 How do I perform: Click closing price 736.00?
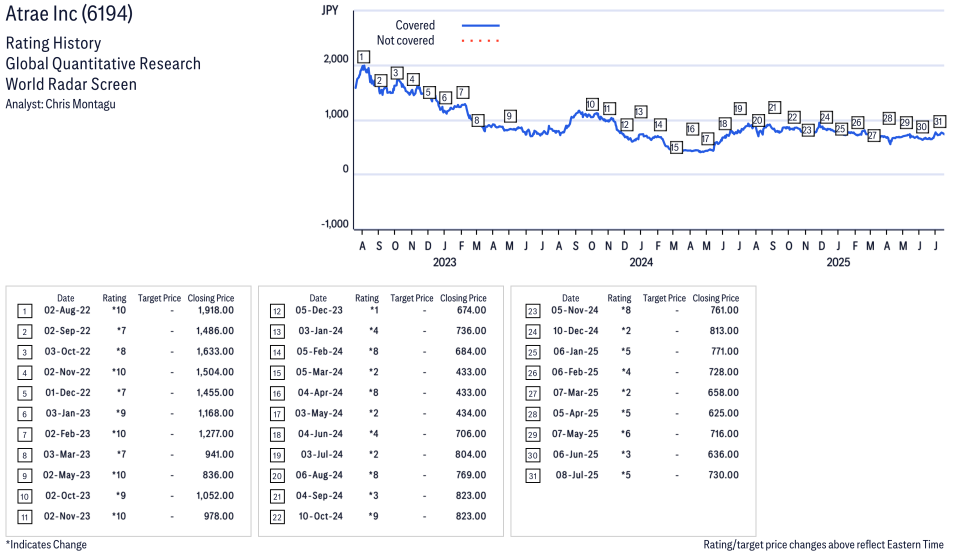[471, 331]
